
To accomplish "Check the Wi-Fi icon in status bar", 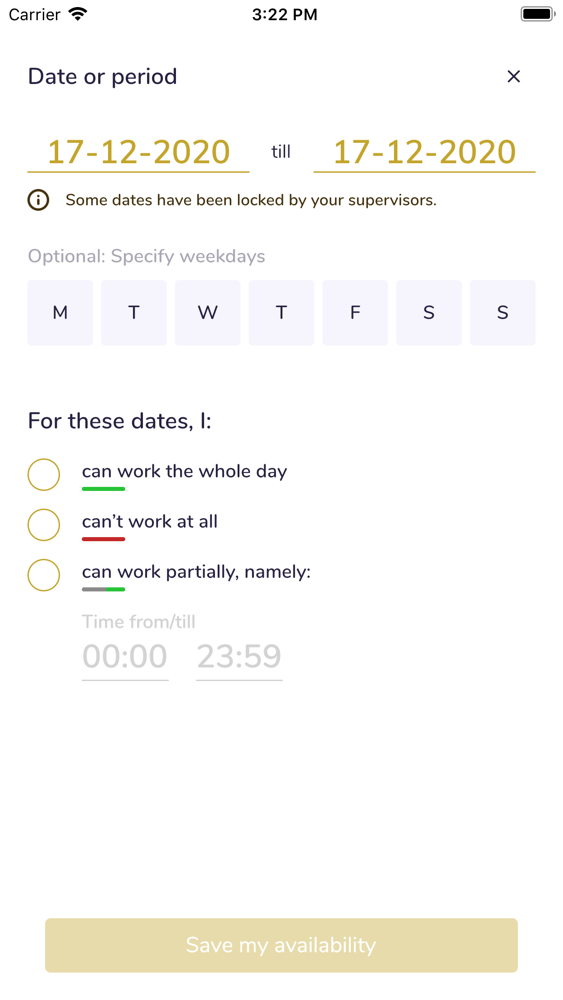I will (x=78, y=14).
